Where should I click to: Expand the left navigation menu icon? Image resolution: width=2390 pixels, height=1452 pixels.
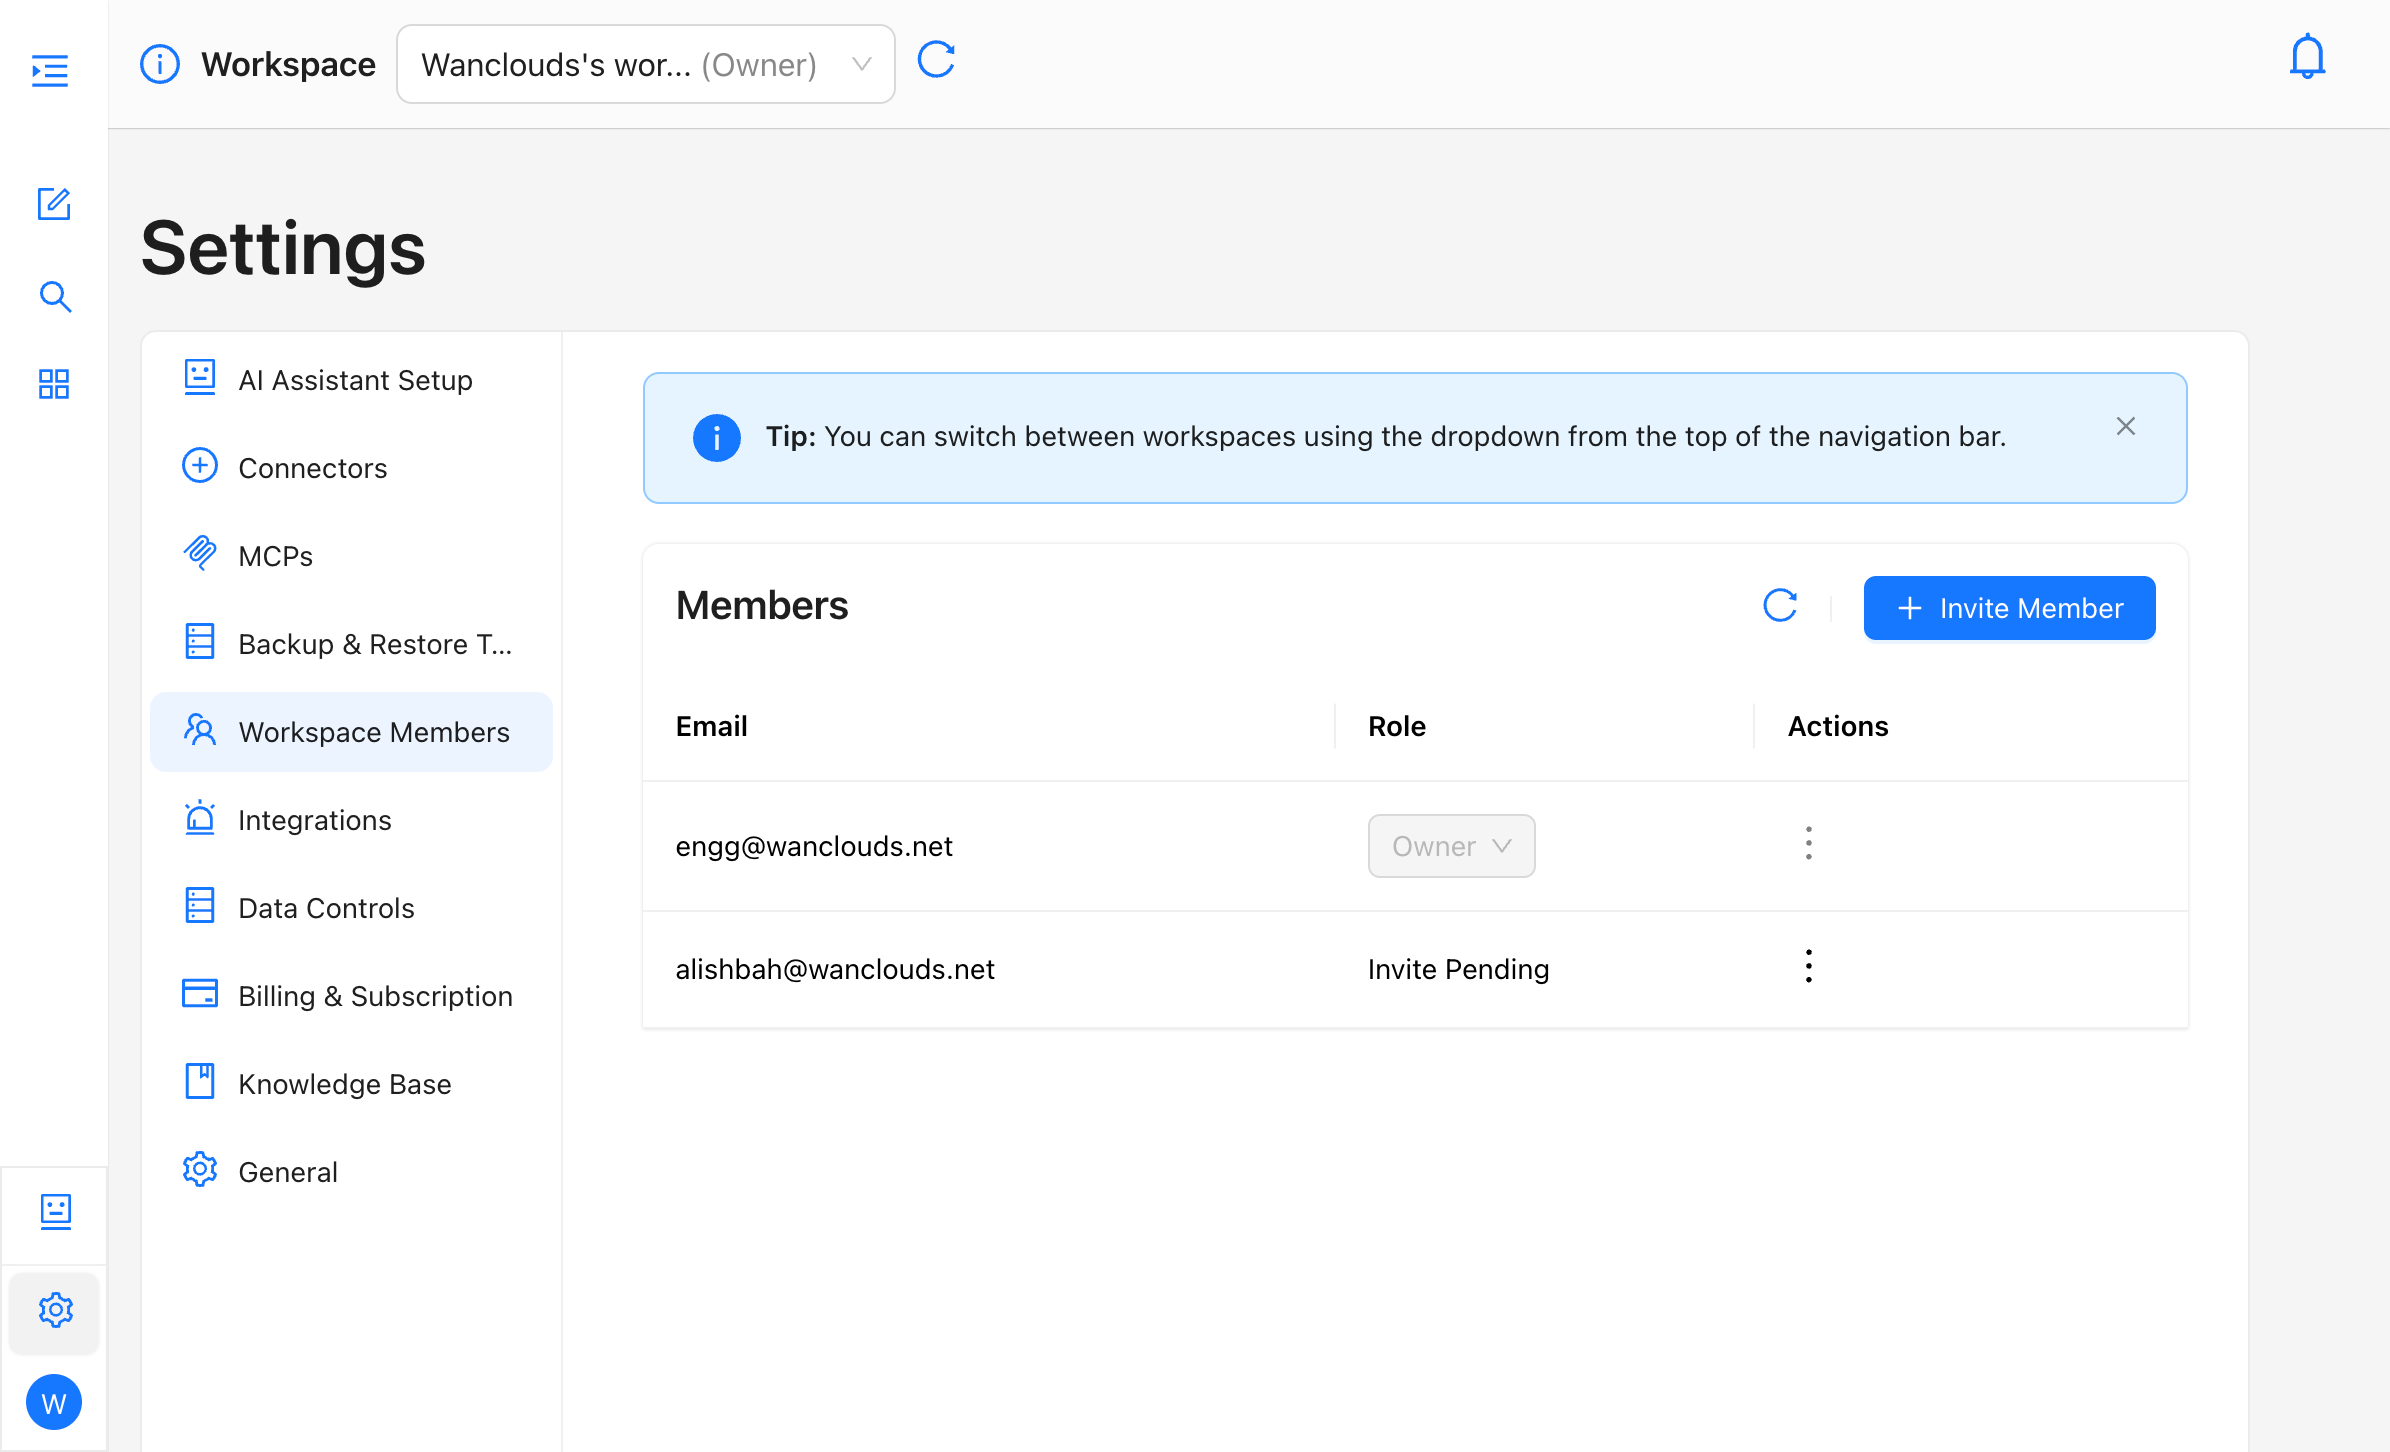coord(50,70)
